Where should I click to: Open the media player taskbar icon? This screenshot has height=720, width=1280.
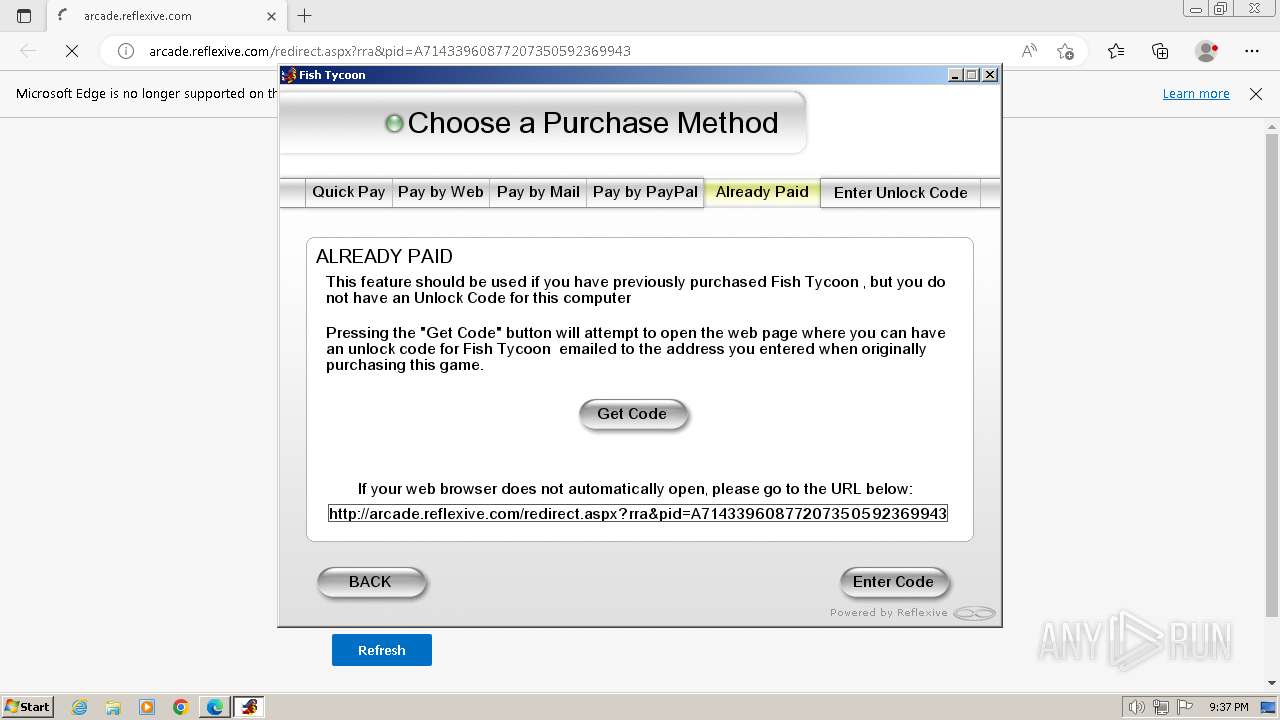147,707
